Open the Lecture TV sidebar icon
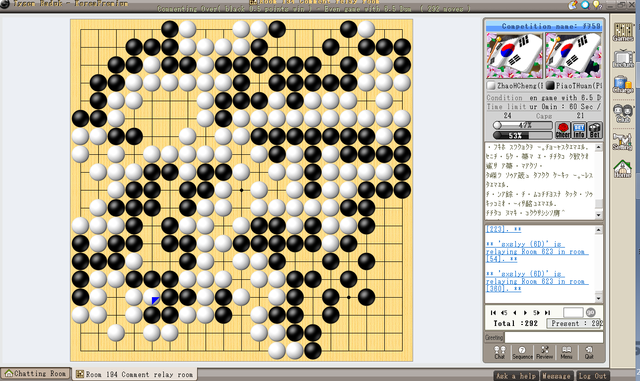 623,59
